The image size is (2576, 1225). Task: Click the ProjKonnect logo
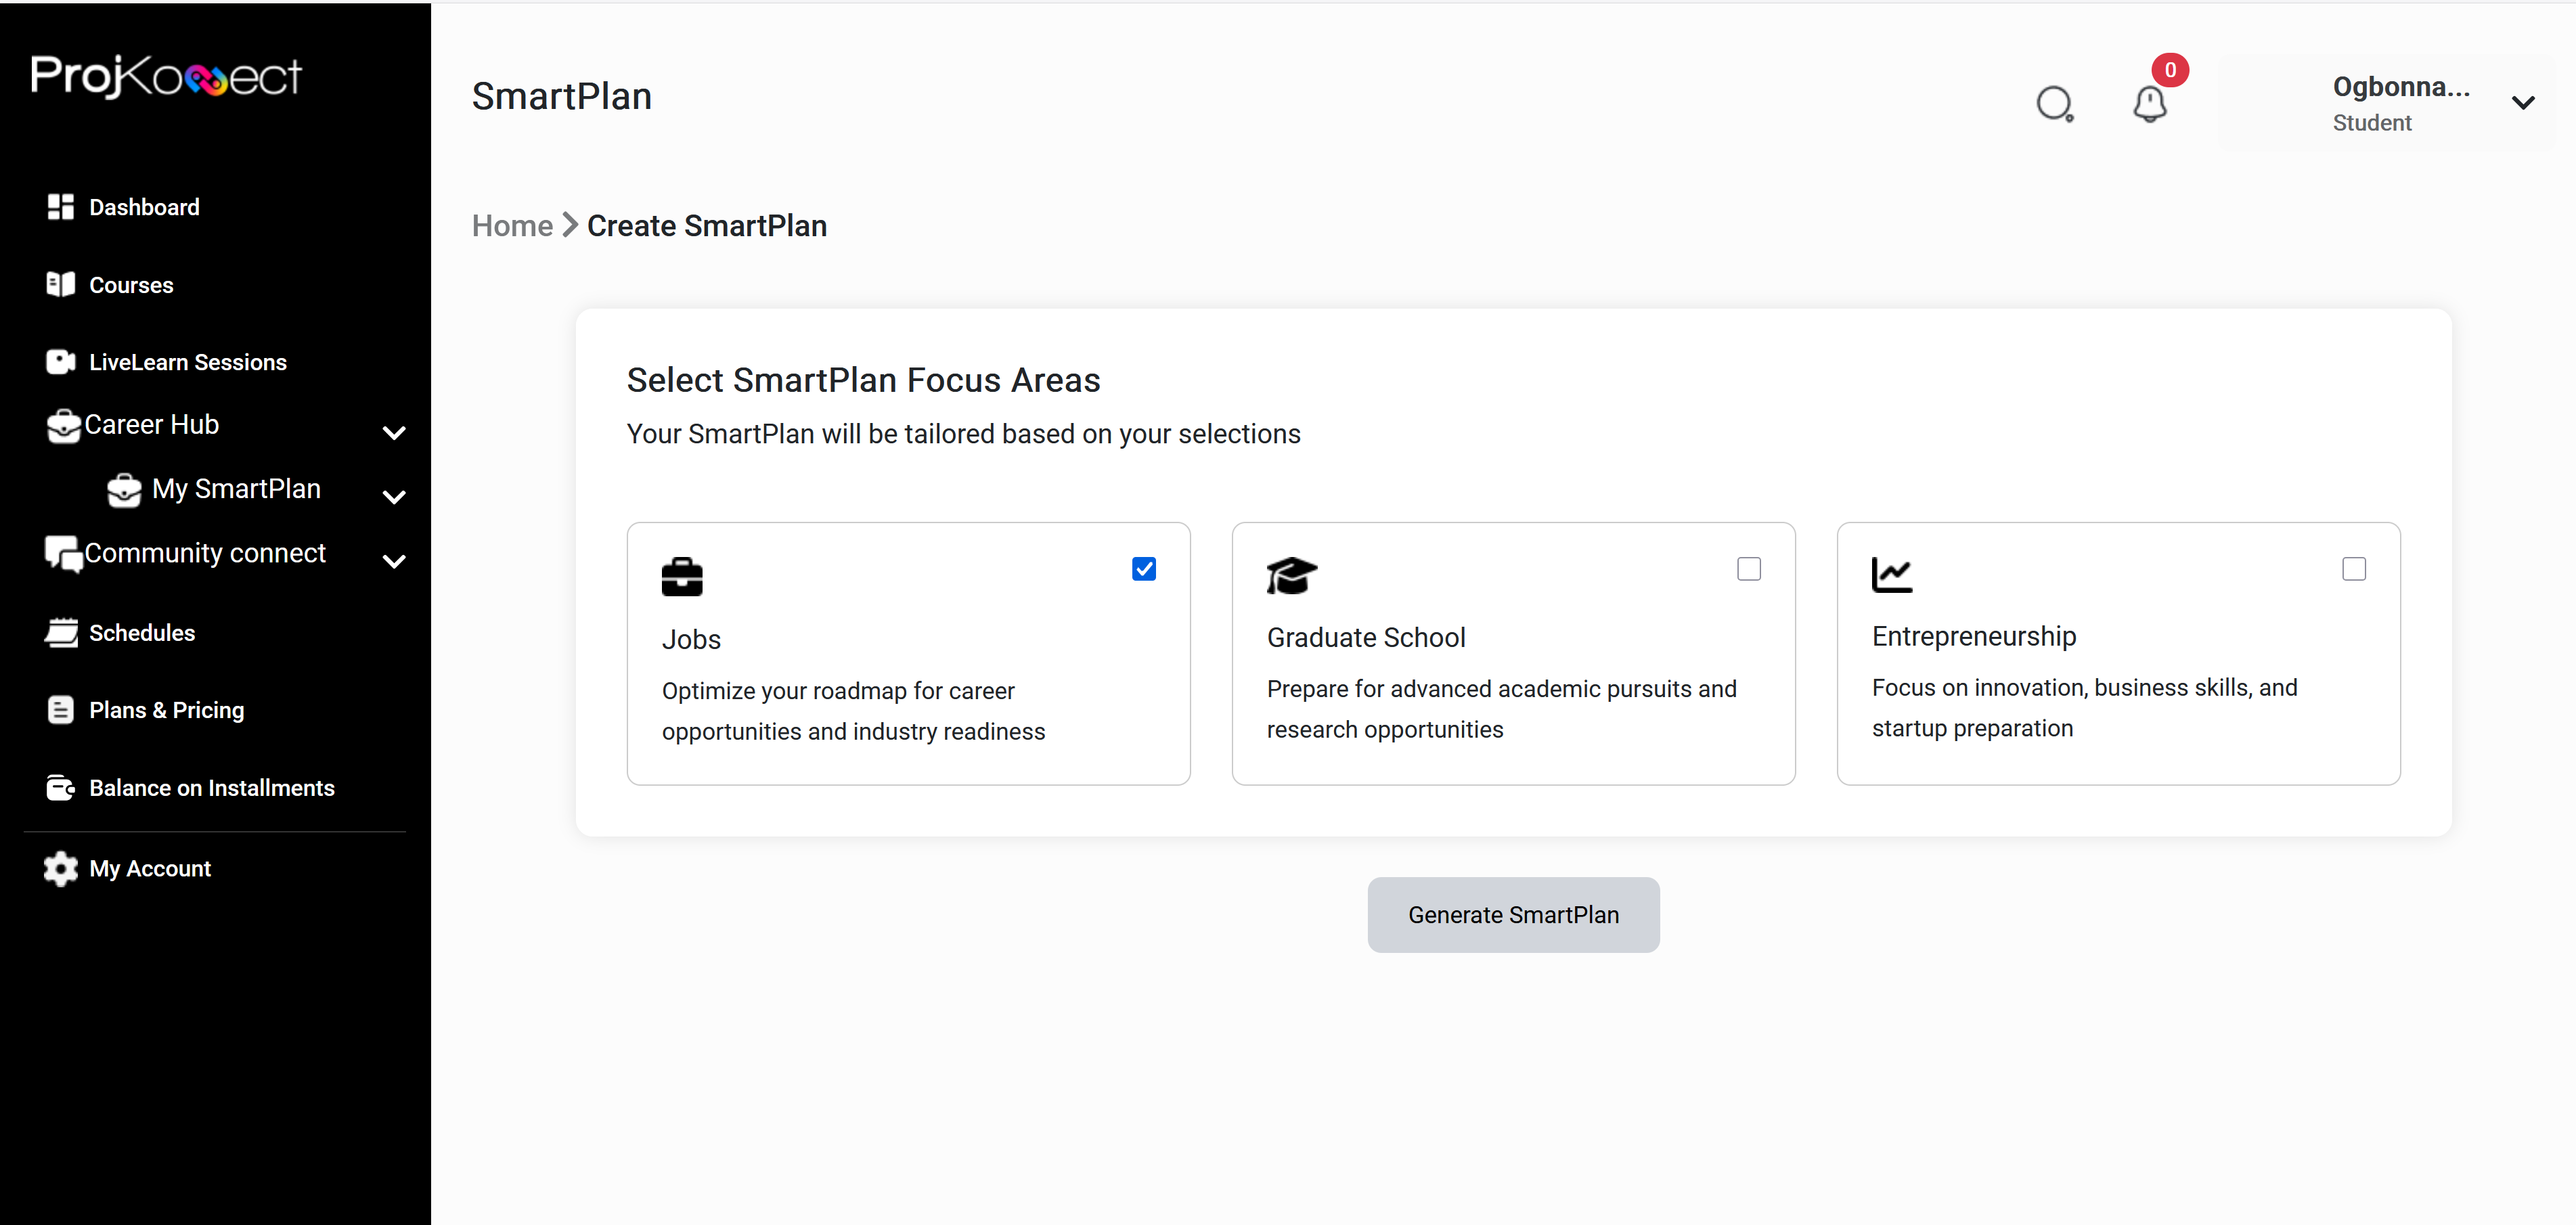click(166, 76)
